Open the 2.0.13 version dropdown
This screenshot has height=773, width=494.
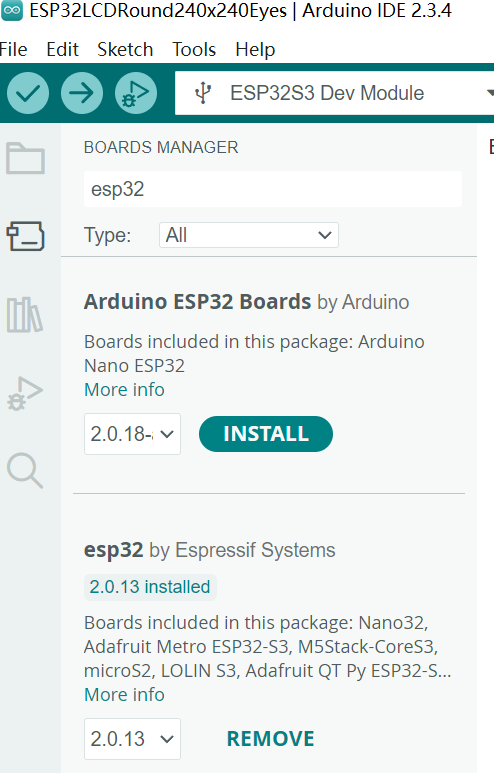click(132, 738)
